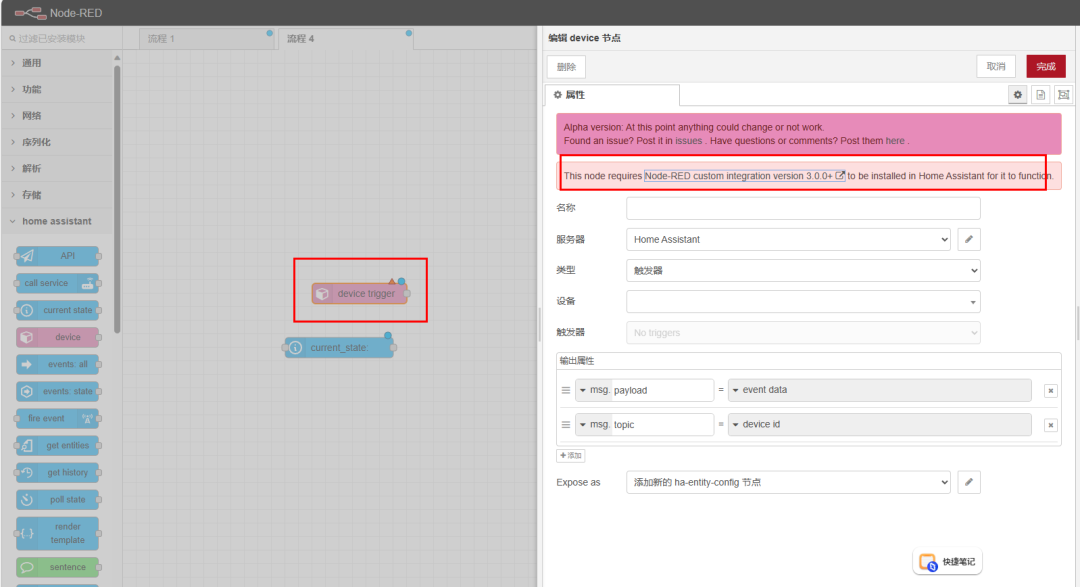1080x587 pixels.
Task: Select the get history palette node
Action: pyautogui.click(x=57, y=473)
